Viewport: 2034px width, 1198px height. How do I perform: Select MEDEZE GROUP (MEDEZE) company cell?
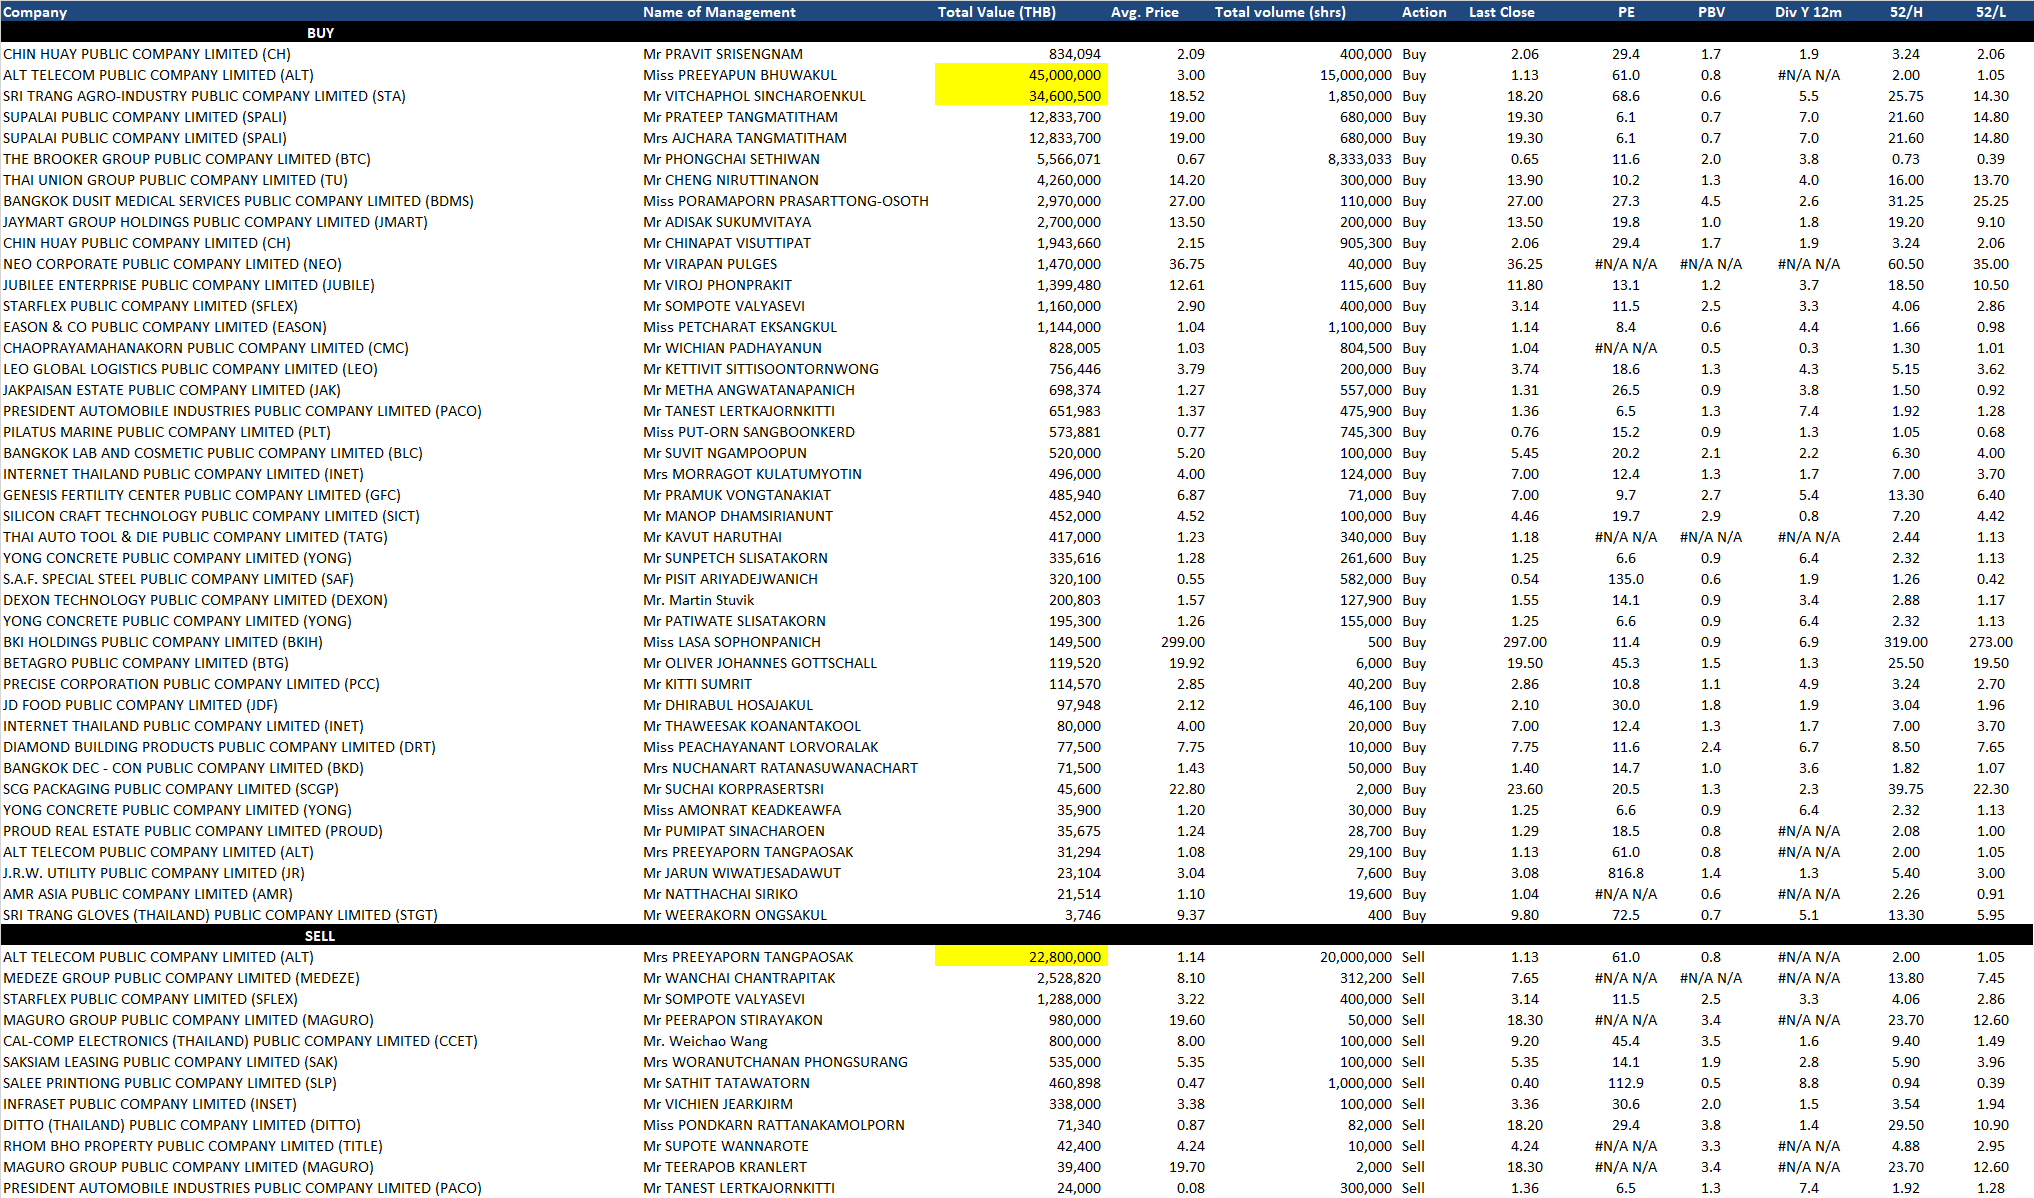click(x=181, y=978)
